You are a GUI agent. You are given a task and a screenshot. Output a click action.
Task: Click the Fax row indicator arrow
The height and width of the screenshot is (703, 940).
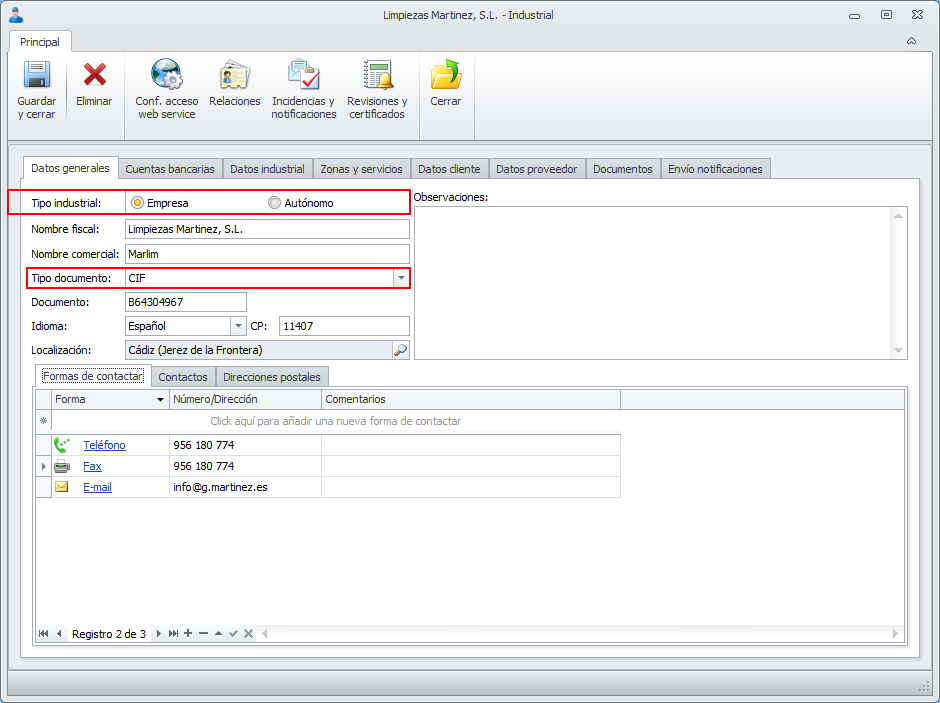pyautogui.click(x=43, y=466)
